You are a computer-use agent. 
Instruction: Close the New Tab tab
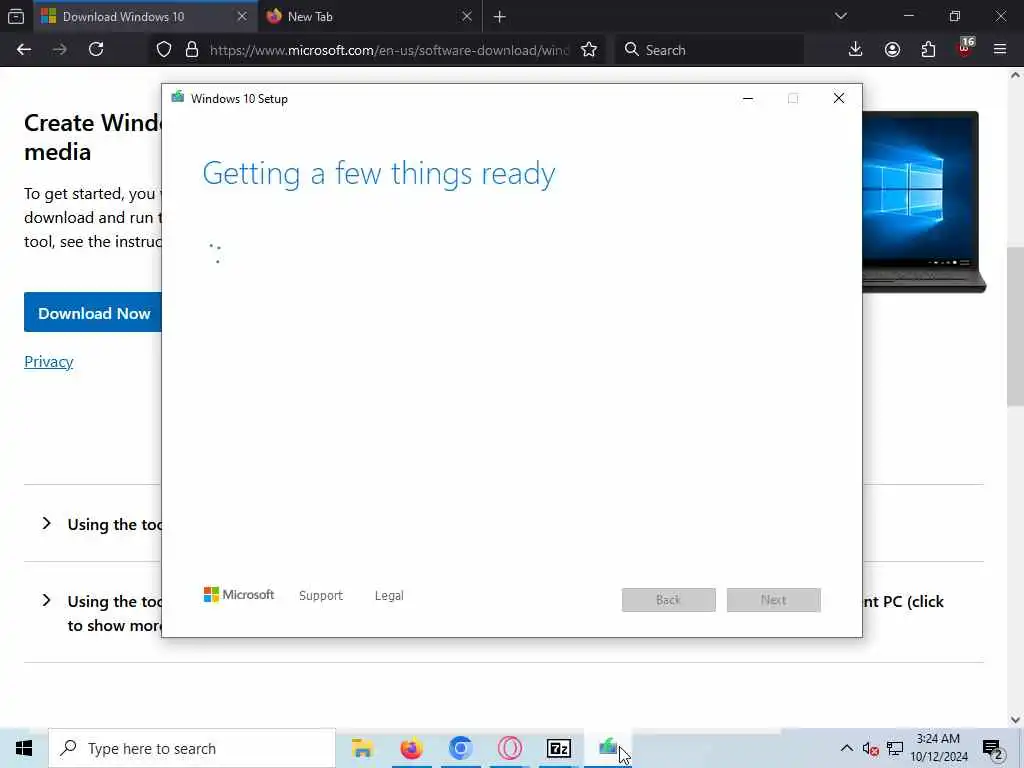click(x=466, y=16)
